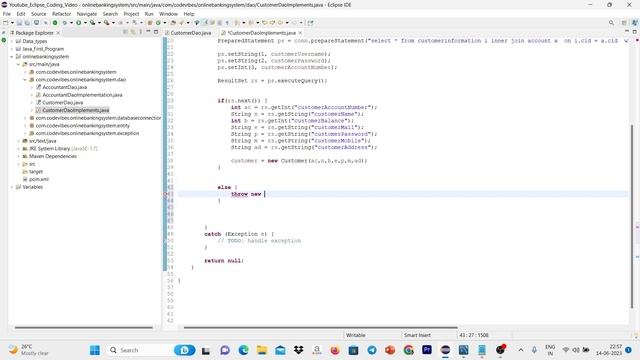Viewport: 640px width, 360px height.
Task: Open Microsoft Edge from the taskbar
Action: point(243,350)
